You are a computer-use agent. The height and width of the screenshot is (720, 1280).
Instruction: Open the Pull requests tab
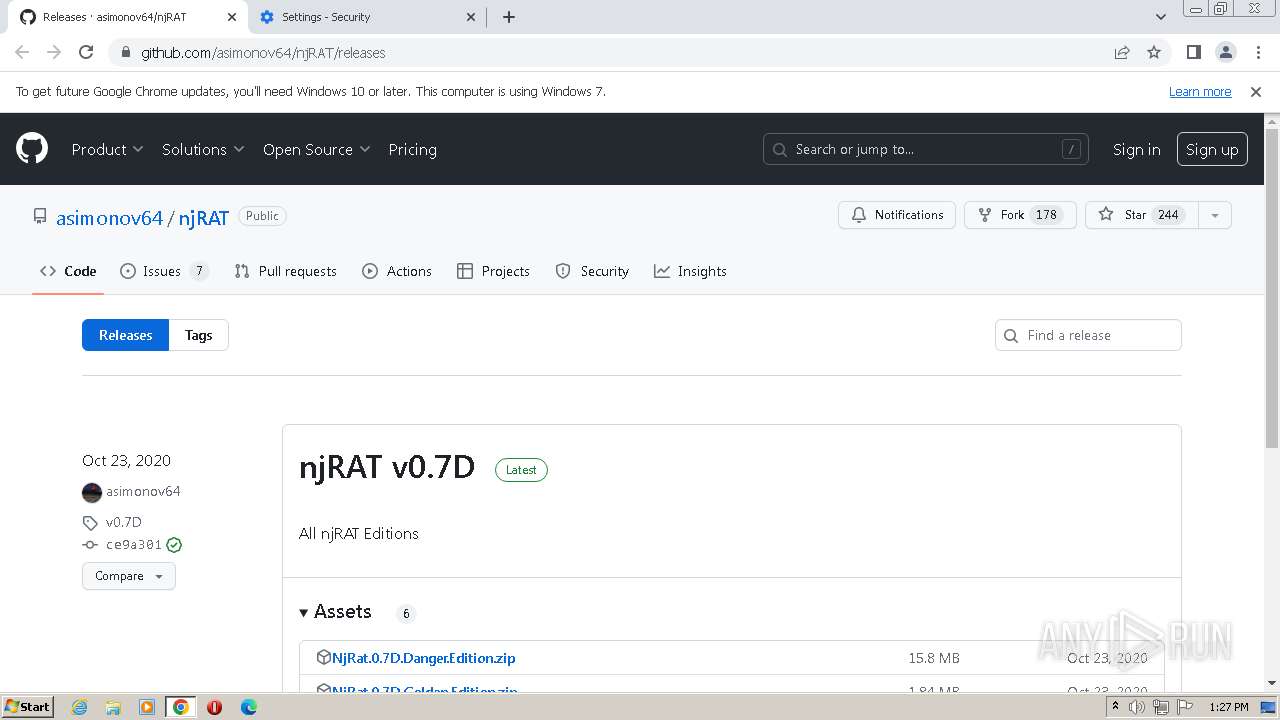coord(285,271)
